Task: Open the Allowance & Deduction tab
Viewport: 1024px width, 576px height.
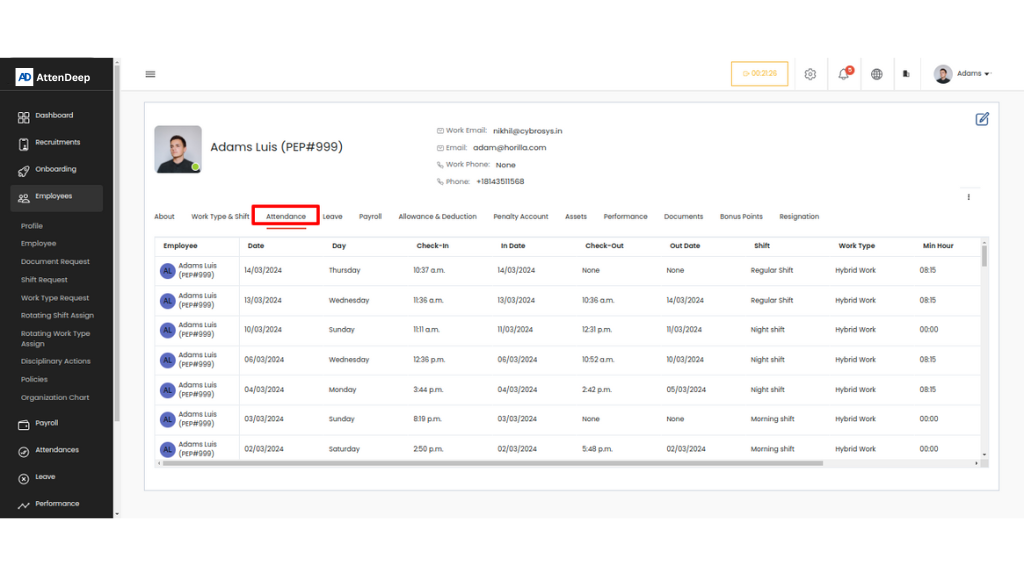Action: [x=437, y=217]
